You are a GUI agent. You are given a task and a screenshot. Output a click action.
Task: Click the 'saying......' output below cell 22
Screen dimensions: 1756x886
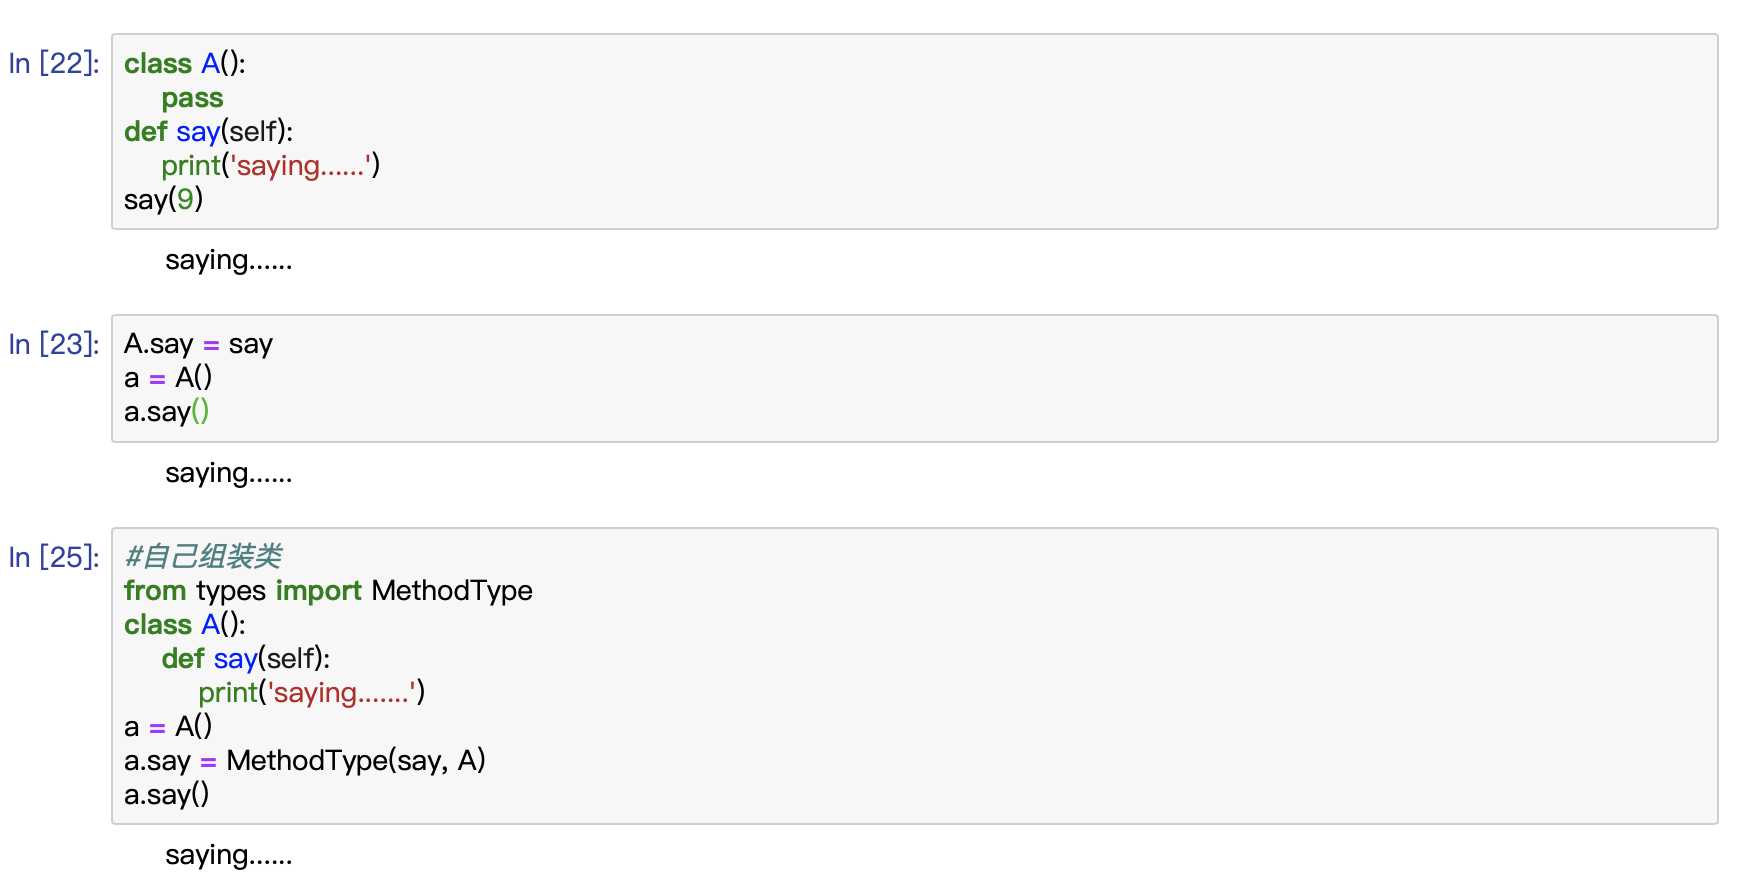[229, 260]
